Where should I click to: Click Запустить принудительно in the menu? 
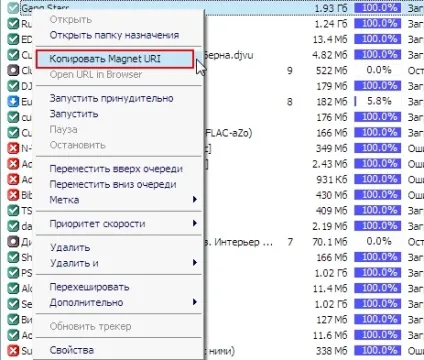(x=111, y=98)
